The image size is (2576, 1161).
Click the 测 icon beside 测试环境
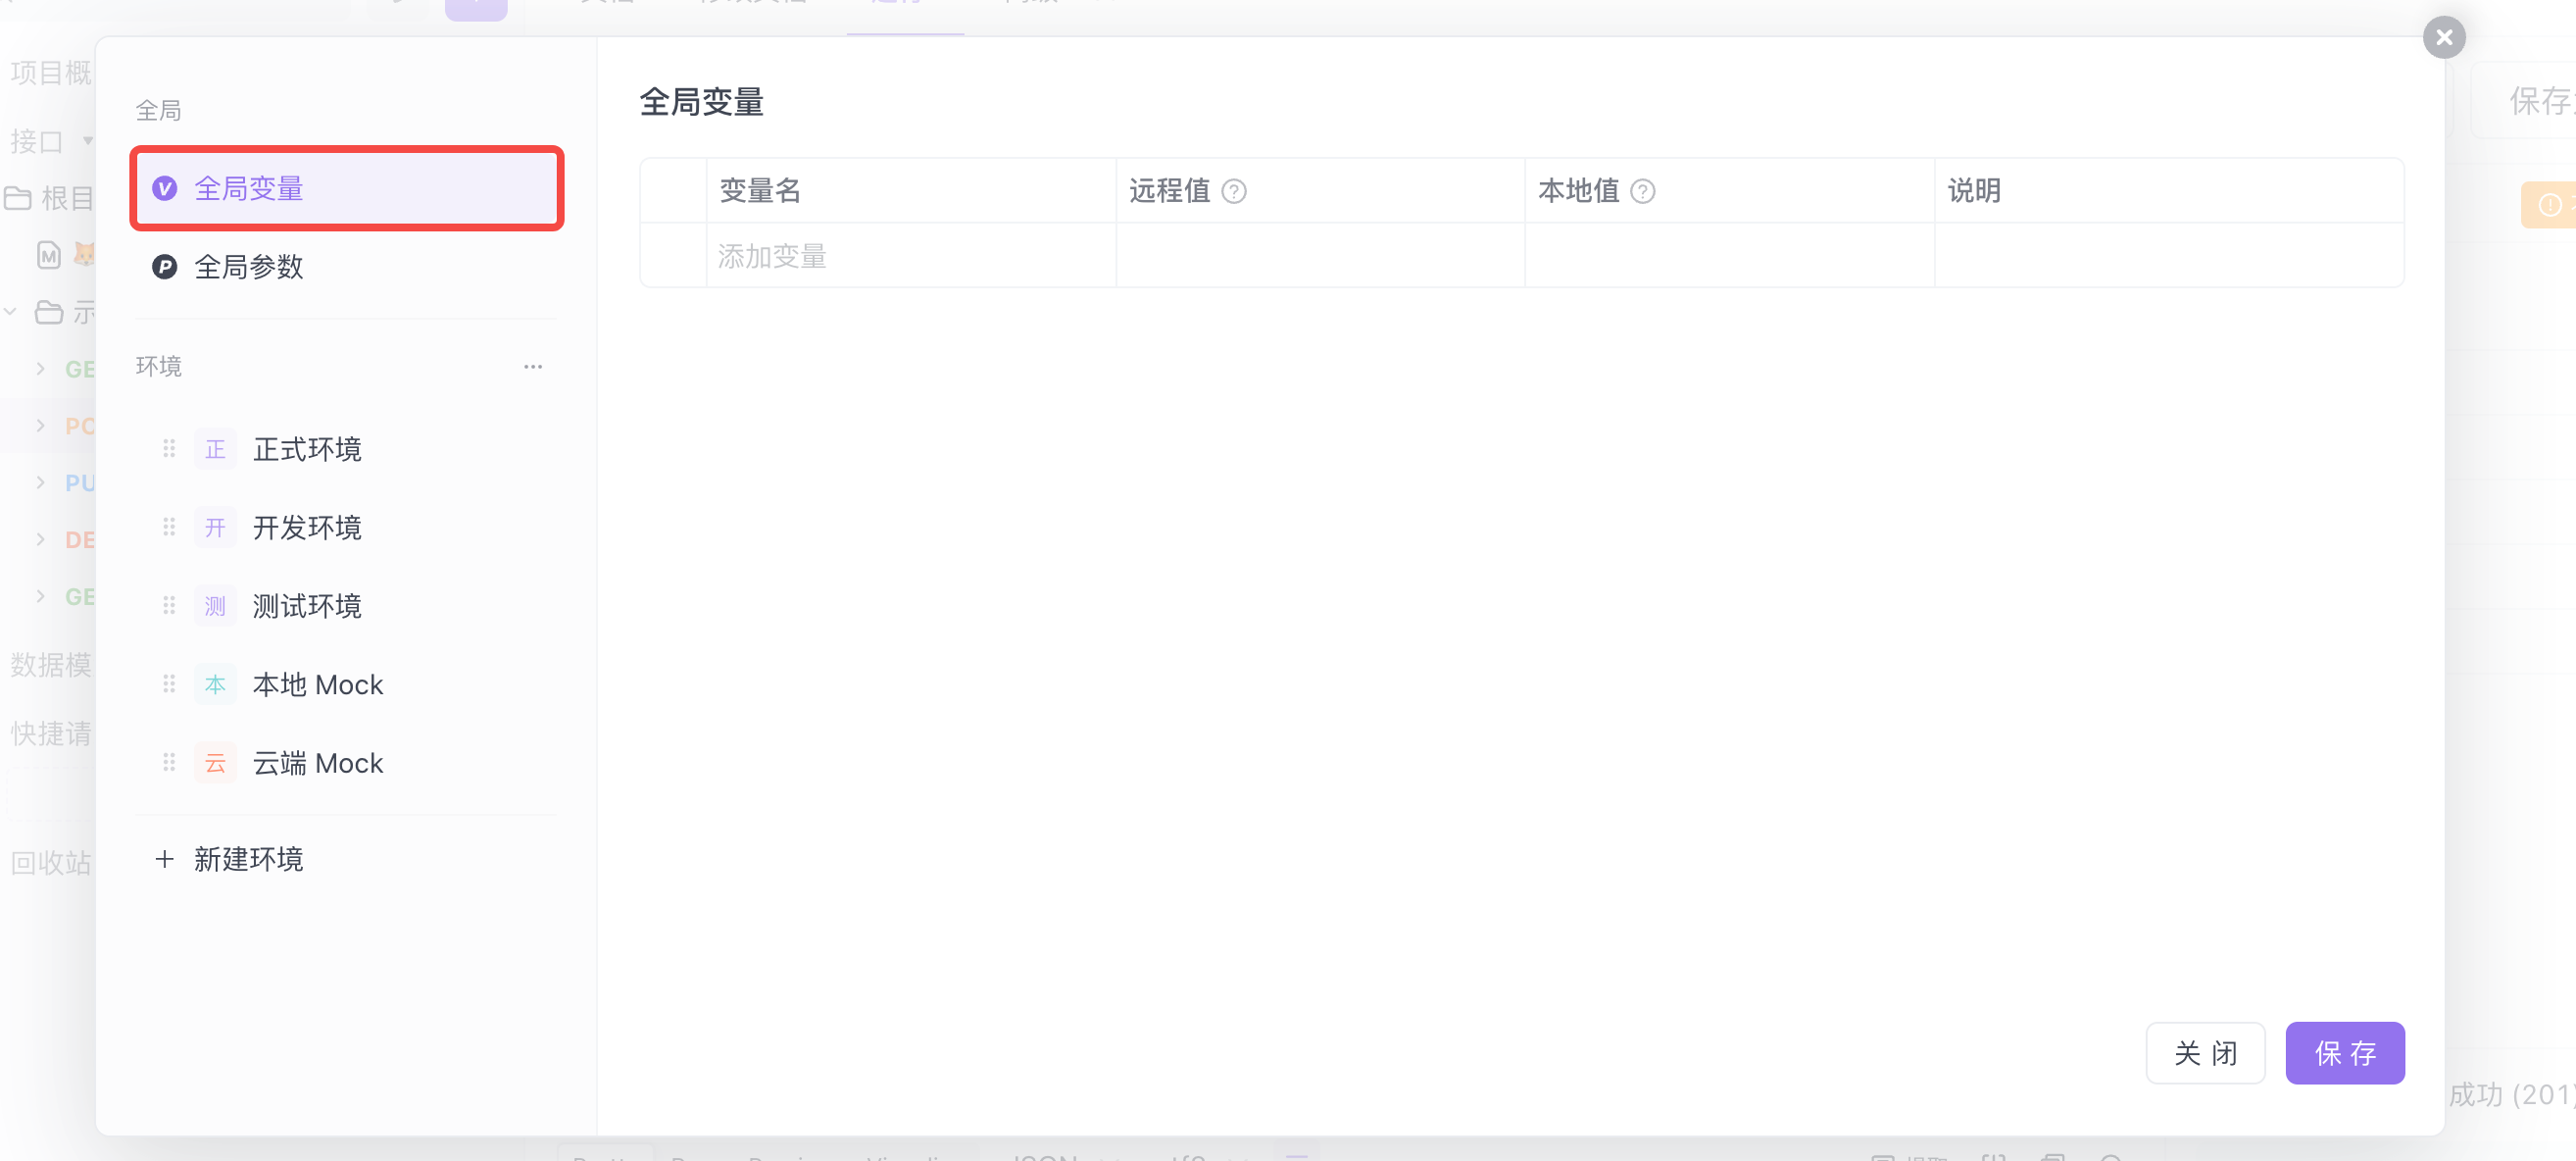(x=215, y=605)
